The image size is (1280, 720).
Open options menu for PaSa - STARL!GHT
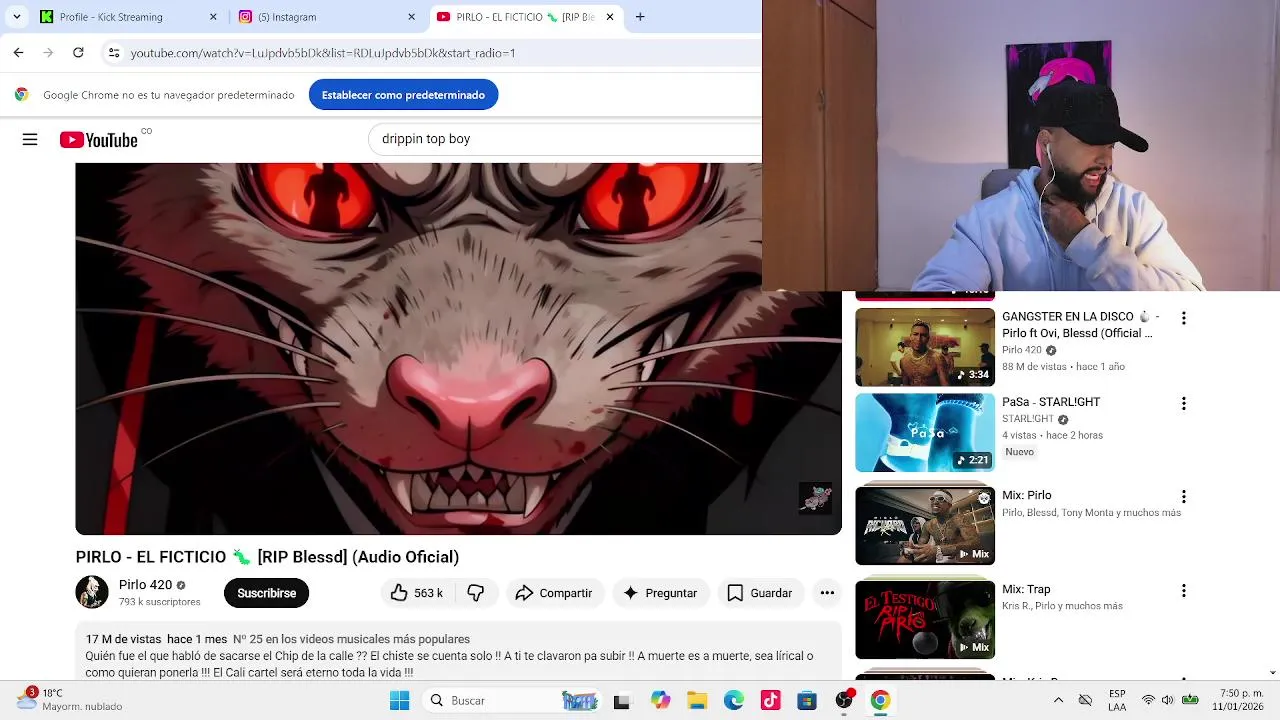(1183, 404)
